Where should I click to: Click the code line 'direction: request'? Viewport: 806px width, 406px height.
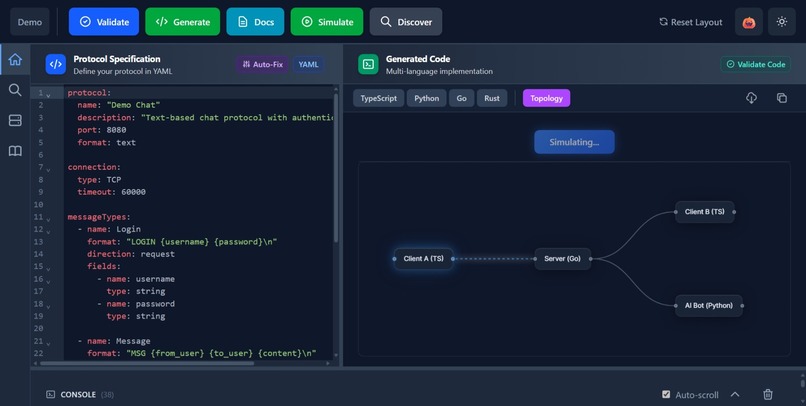click(x=131, y=254)
